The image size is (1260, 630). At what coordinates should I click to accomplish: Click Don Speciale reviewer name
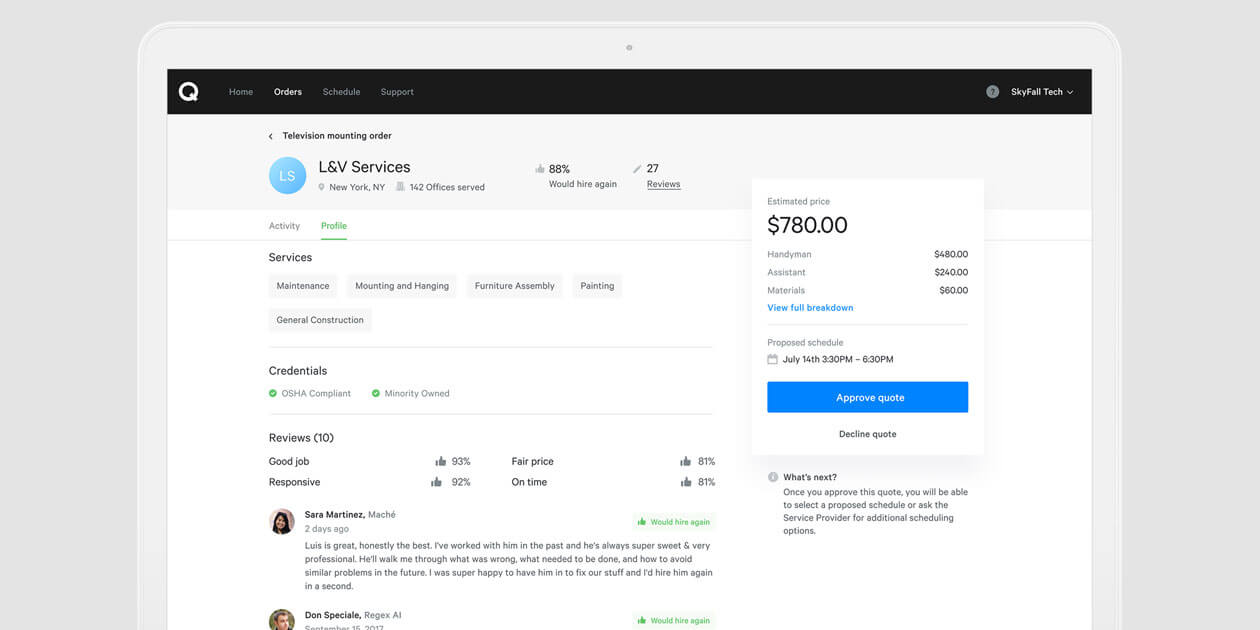(x=332, y=615)
